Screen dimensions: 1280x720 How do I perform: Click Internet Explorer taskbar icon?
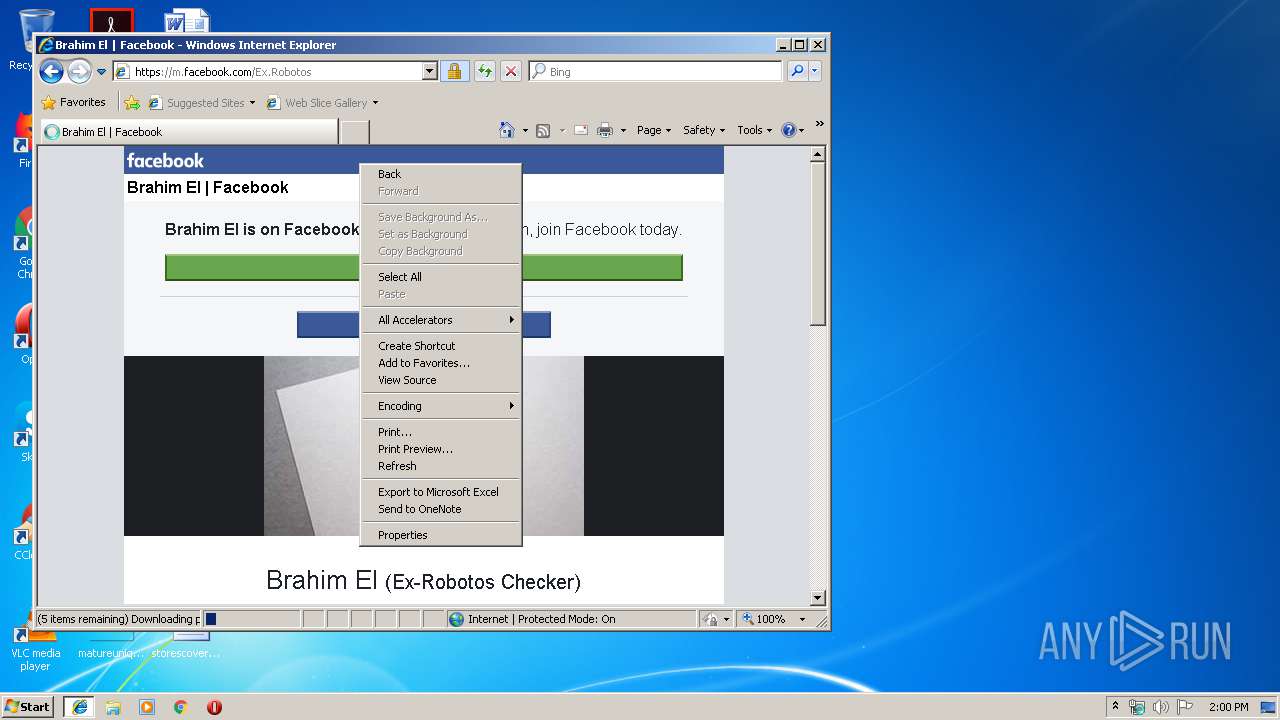[79, 706]
